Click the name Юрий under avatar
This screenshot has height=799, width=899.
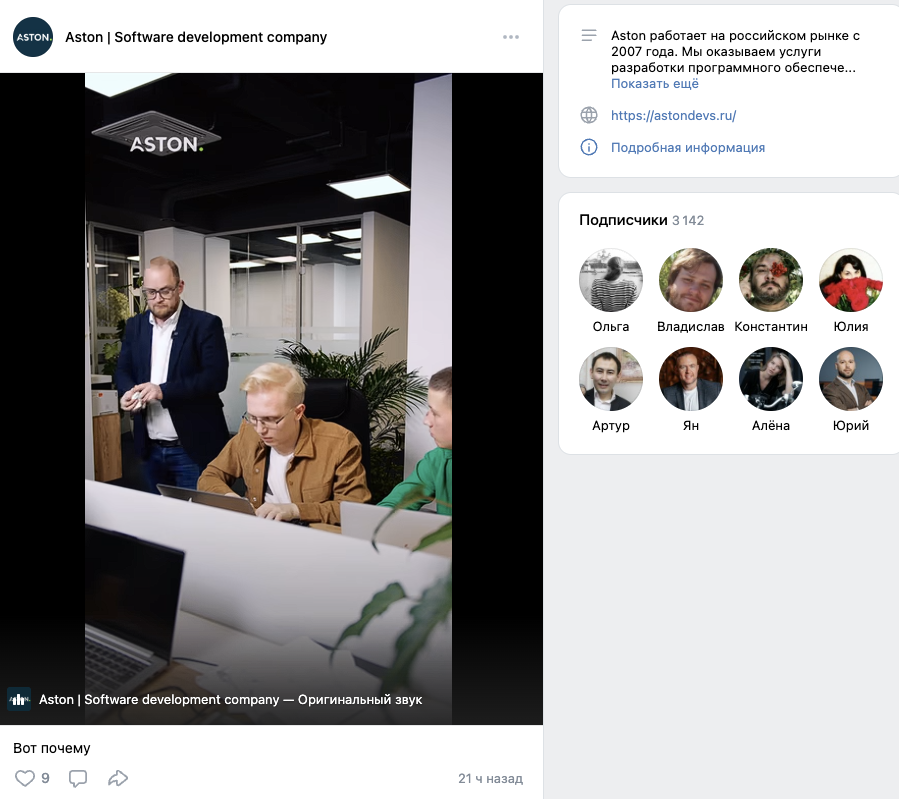tap(851, 425)
